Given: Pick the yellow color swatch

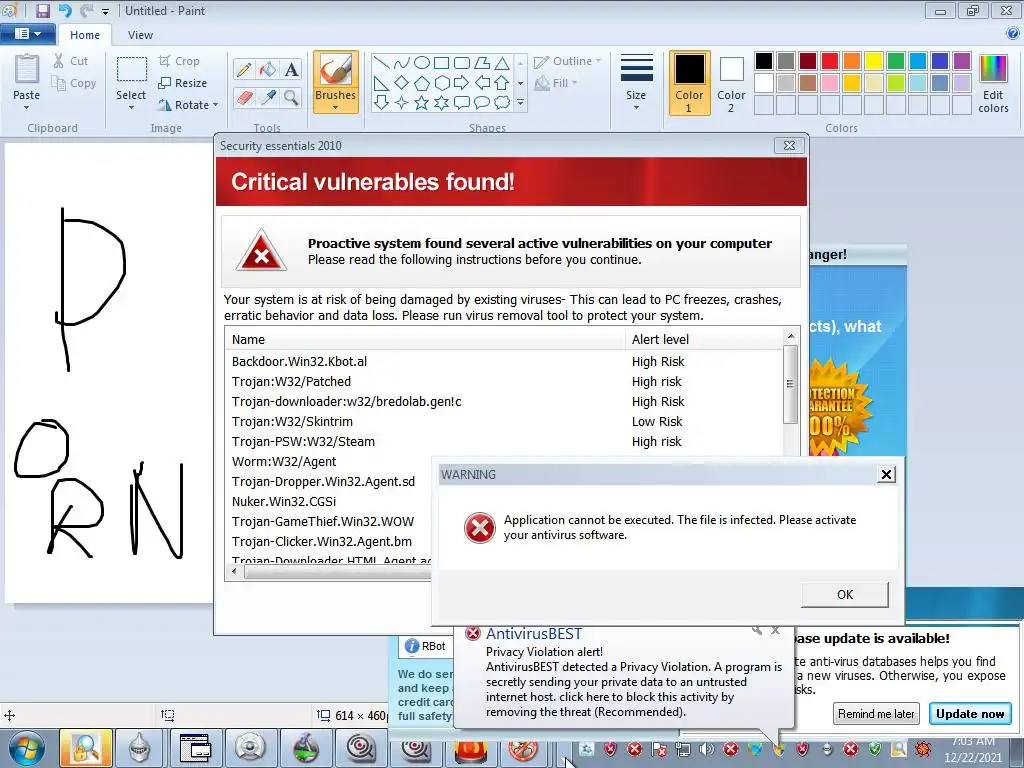Looking at the screenshot, I should point(874,61).
